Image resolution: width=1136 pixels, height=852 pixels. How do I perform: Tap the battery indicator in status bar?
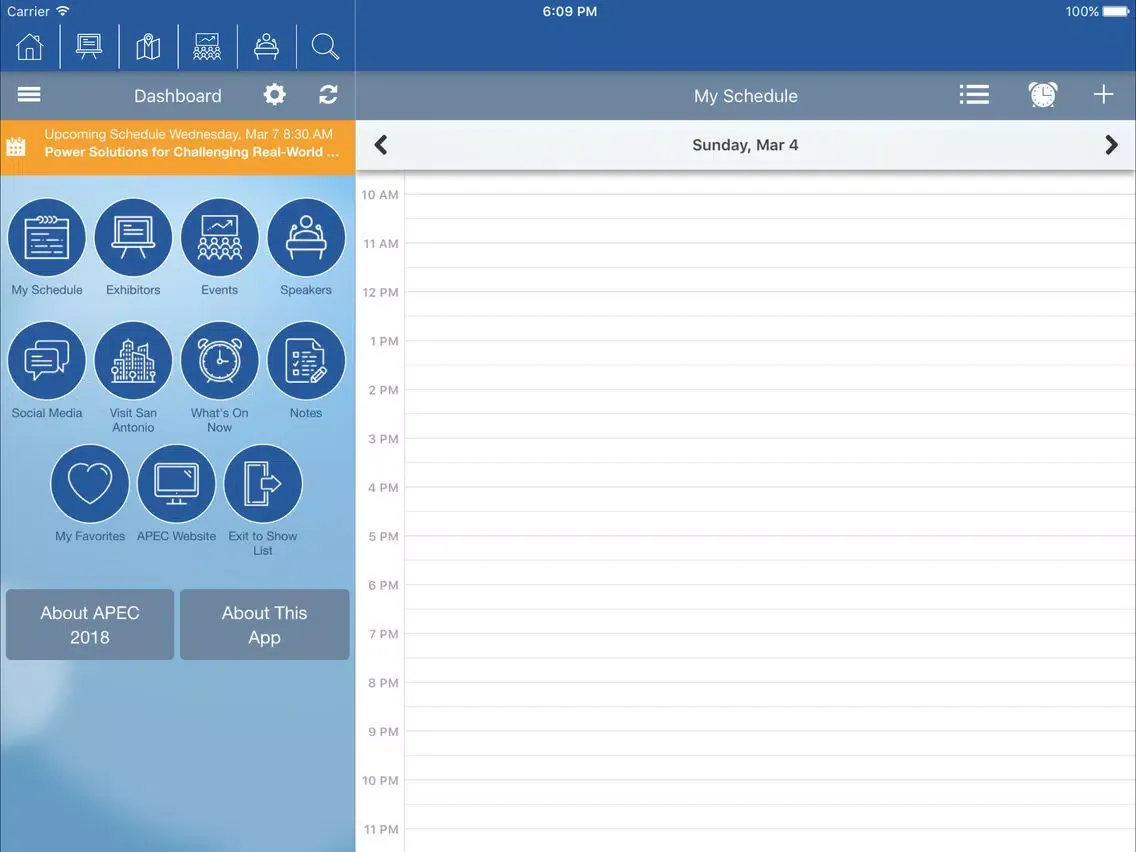[1116, 12]
